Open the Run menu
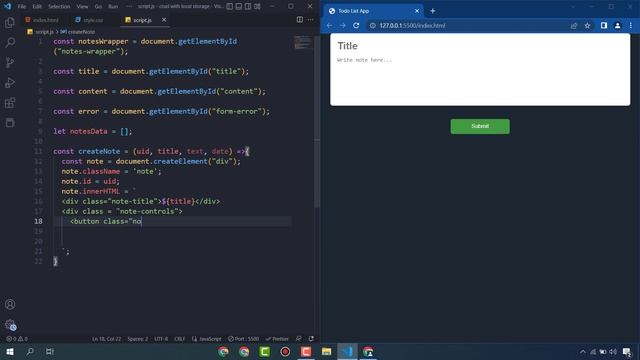The width and height of the screenshot is (640, 360). 113,7
